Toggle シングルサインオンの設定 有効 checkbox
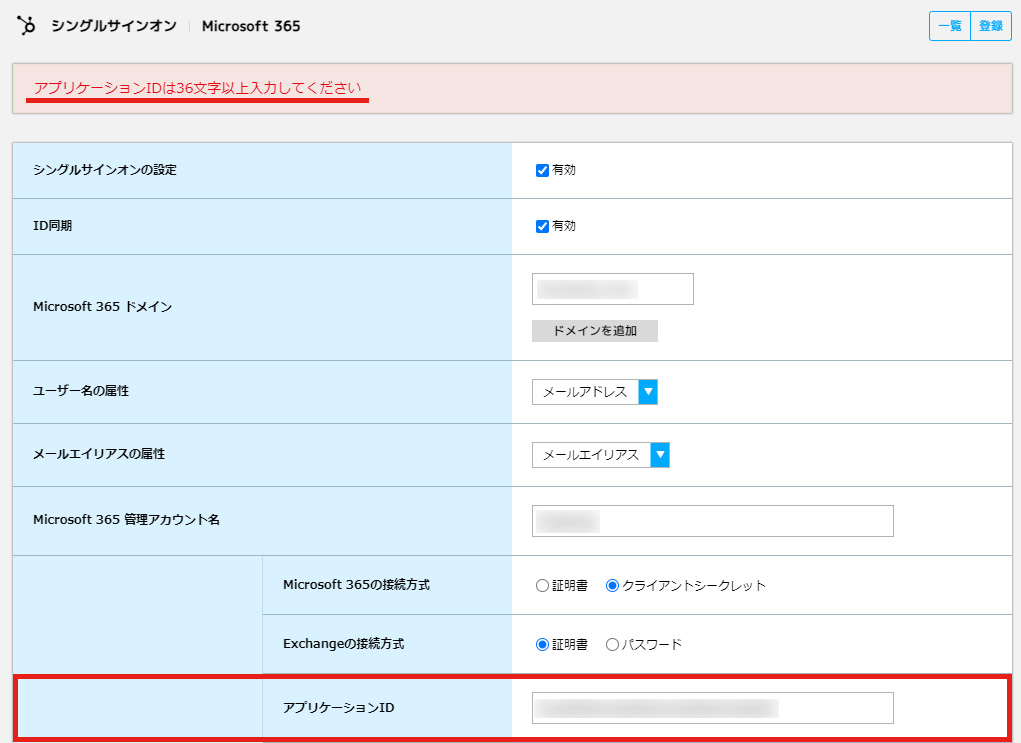Screen dimensions: 1021x743 pos(542,171)
